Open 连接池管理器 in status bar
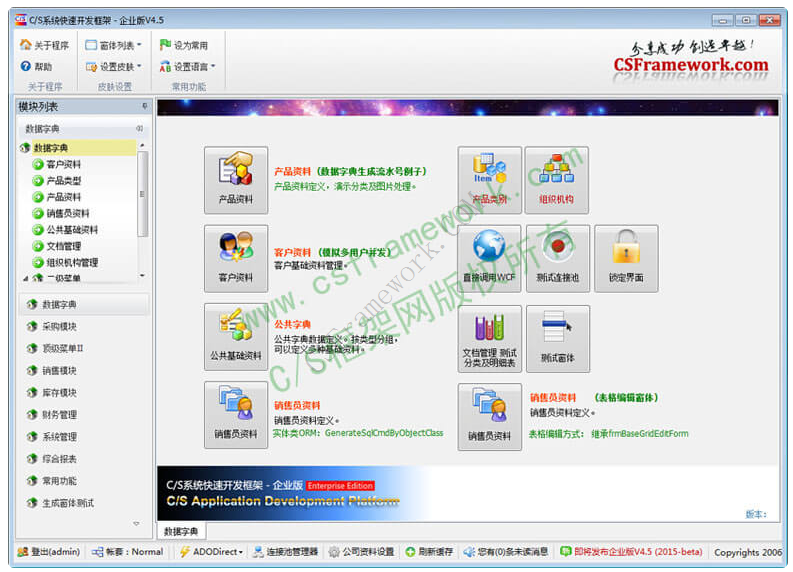 point(286,552)
